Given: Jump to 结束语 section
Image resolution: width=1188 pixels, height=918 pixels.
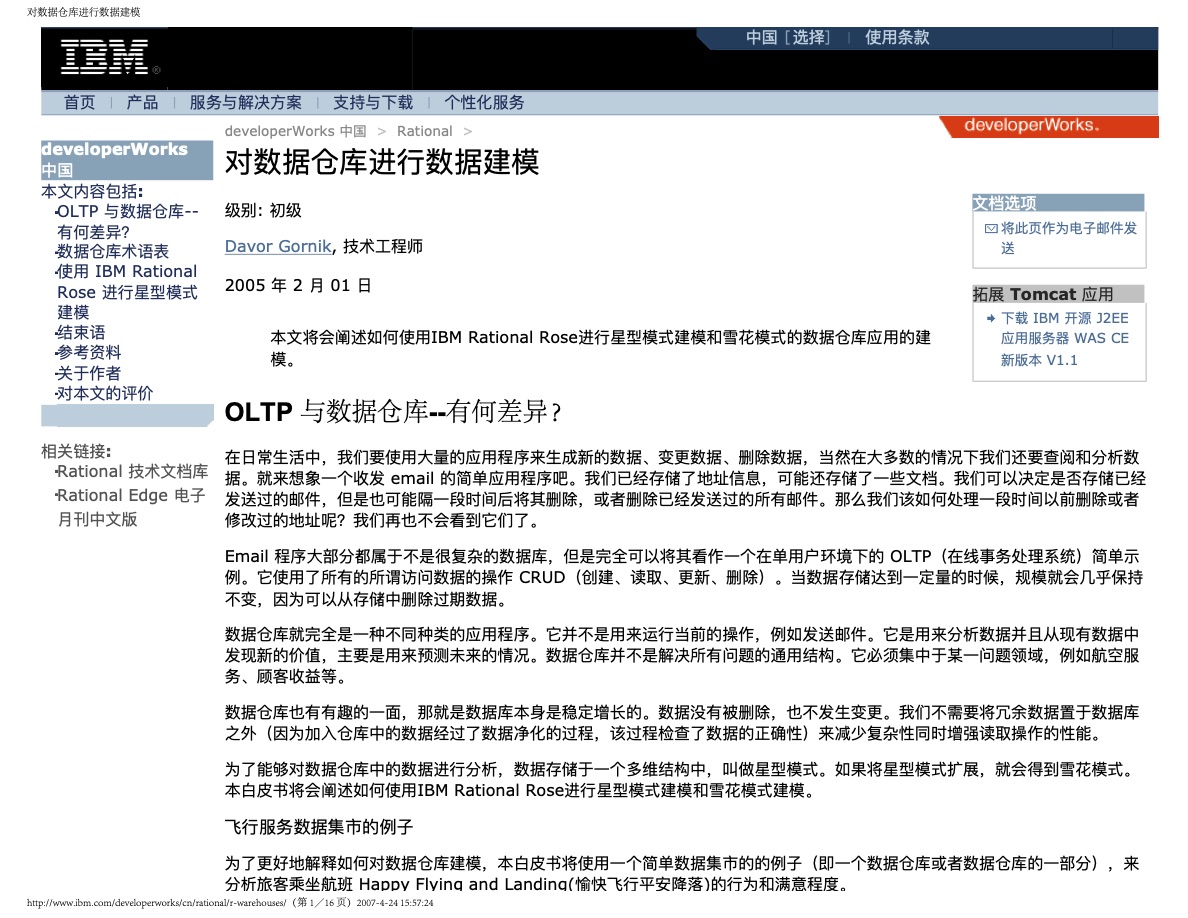Looking at the screenshot, I should click(x=81, y=332).
